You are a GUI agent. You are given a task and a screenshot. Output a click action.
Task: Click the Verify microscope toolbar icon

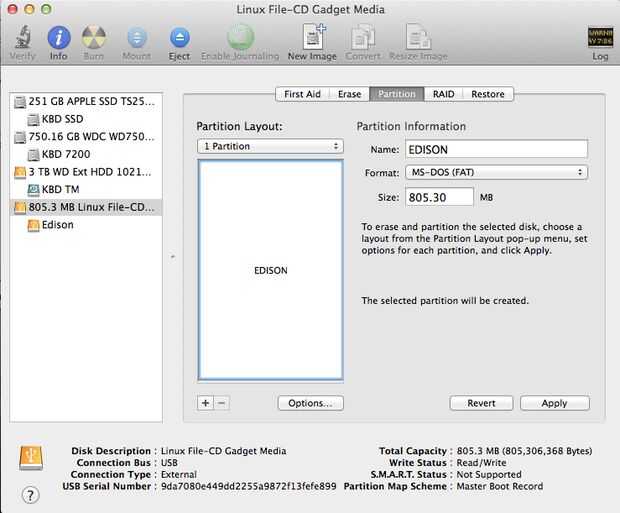[23, 37]
